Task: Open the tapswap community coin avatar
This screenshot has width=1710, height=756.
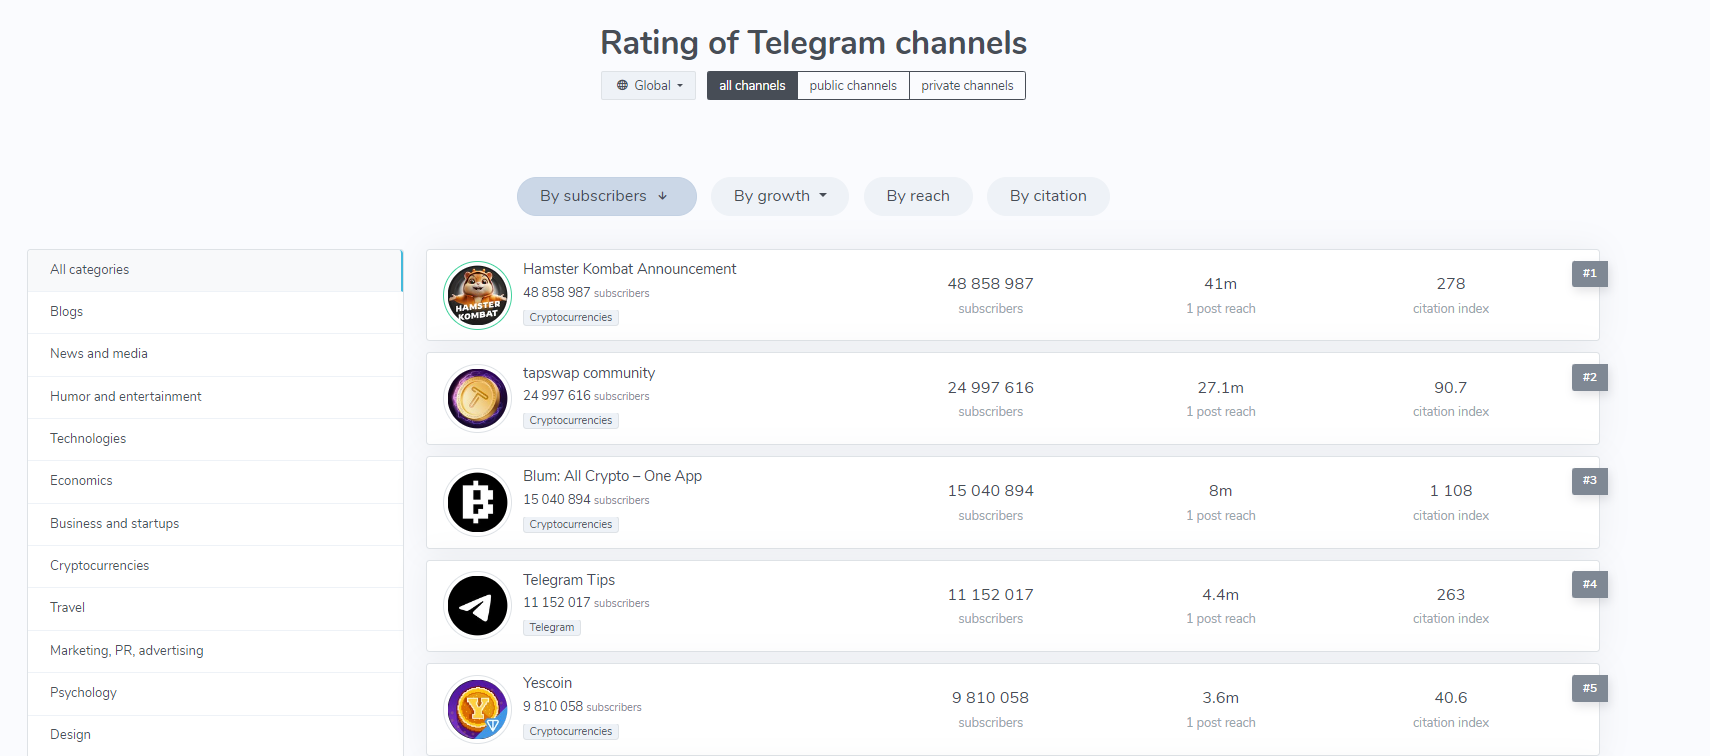Action: tap(477, 398)
